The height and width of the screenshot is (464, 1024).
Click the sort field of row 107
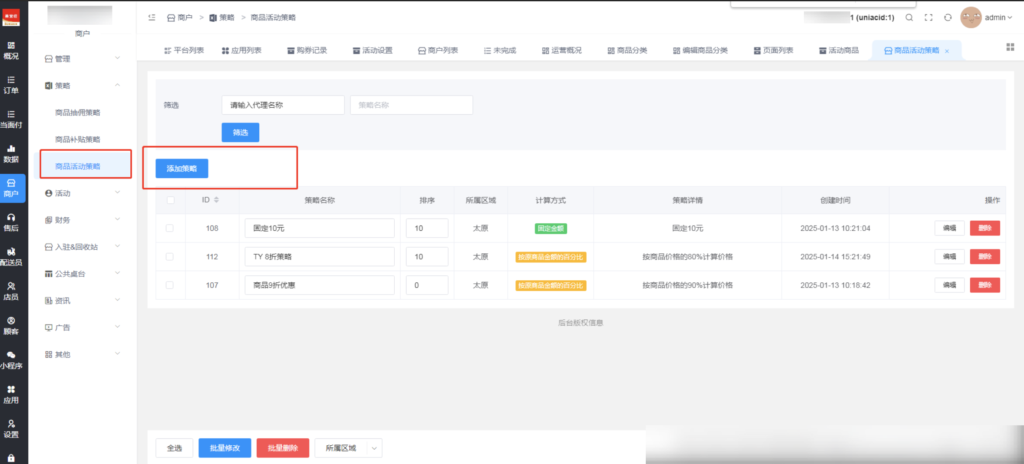(427, 285)
